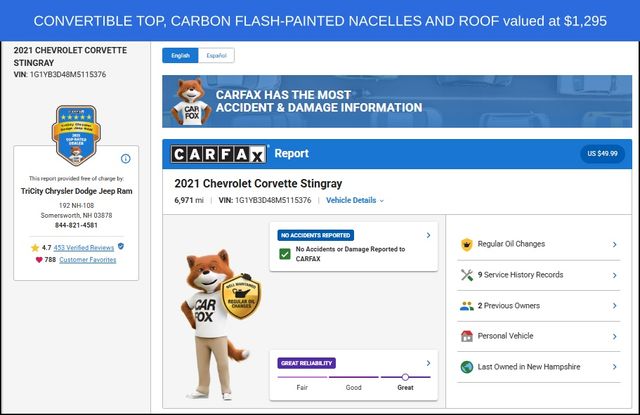Click the globe icon for Last Owned

click(x=467, y=367)
